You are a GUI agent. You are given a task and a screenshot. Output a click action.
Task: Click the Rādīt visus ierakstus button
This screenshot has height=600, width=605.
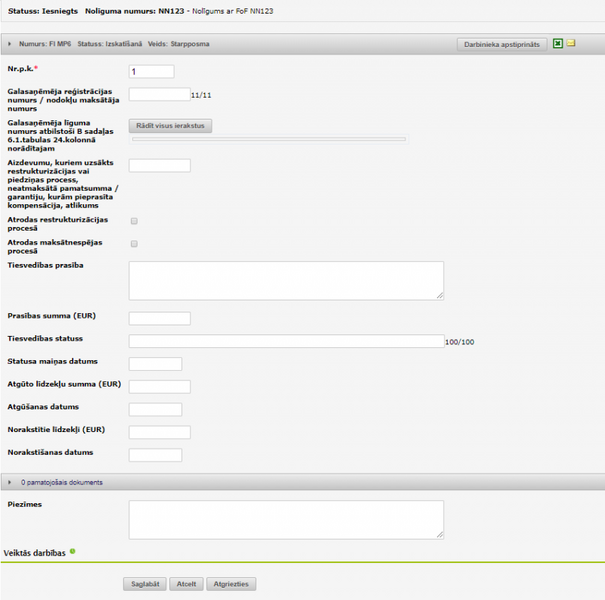170,126
